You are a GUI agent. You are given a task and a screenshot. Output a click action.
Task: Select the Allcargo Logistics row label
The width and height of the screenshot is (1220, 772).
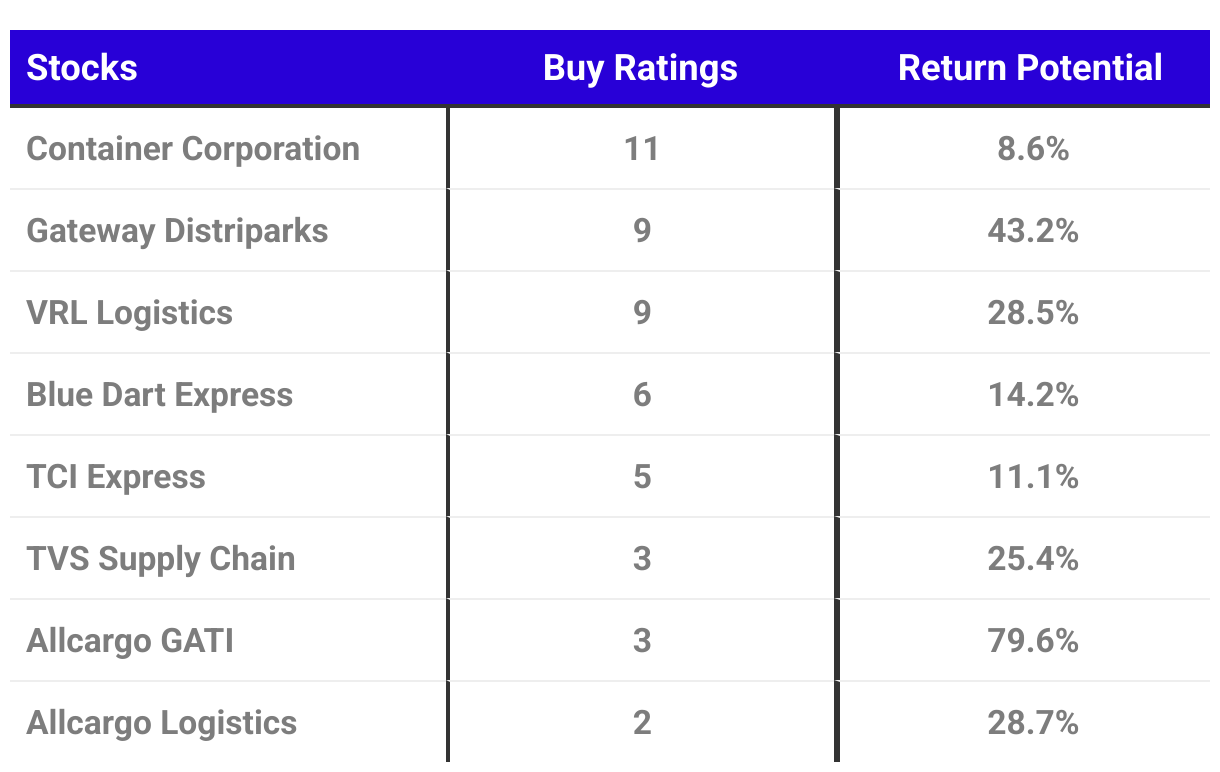(x=162, y=723)
